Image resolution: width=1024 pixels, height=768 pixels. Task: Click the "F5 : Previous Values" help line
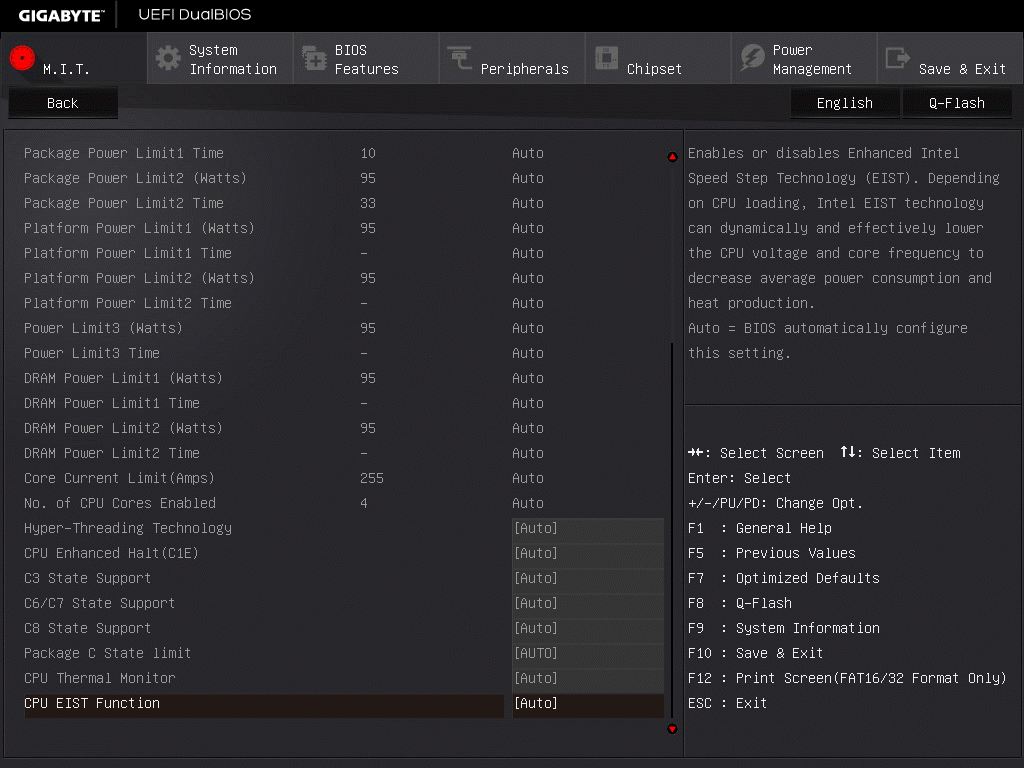point(772,553)
